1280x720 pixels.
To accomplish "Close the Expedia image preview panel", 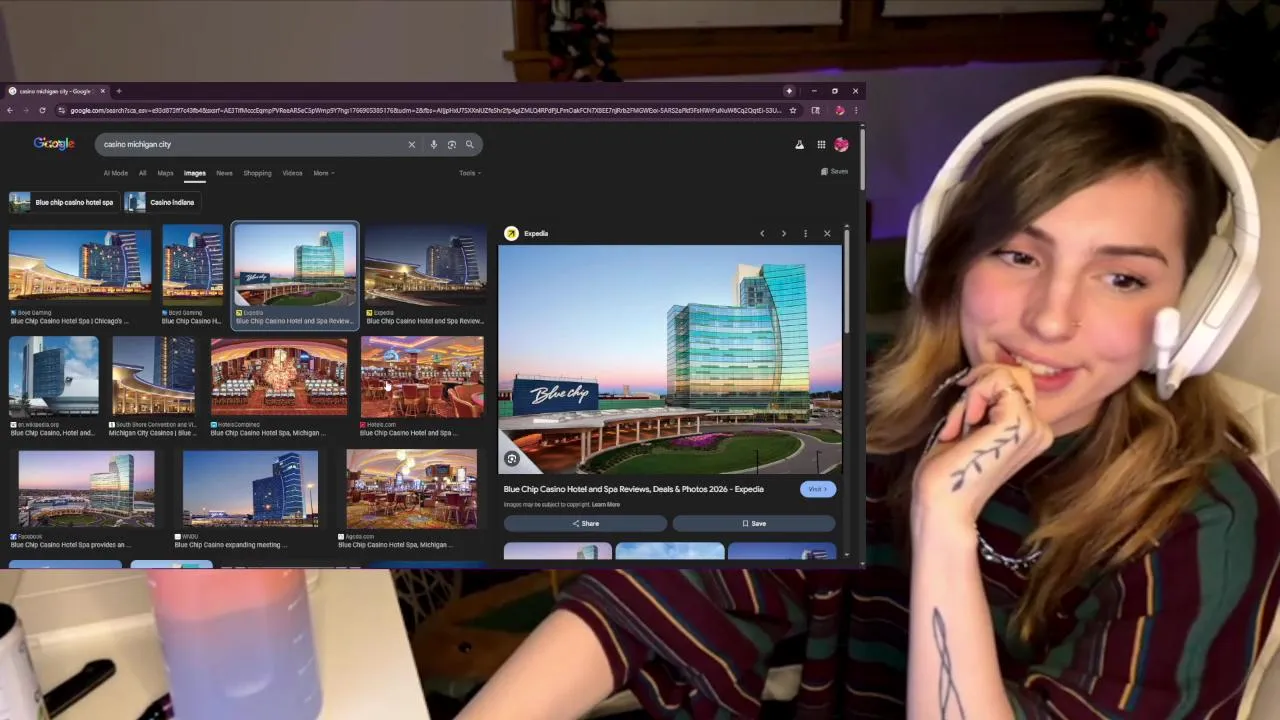I will point(827,234).
